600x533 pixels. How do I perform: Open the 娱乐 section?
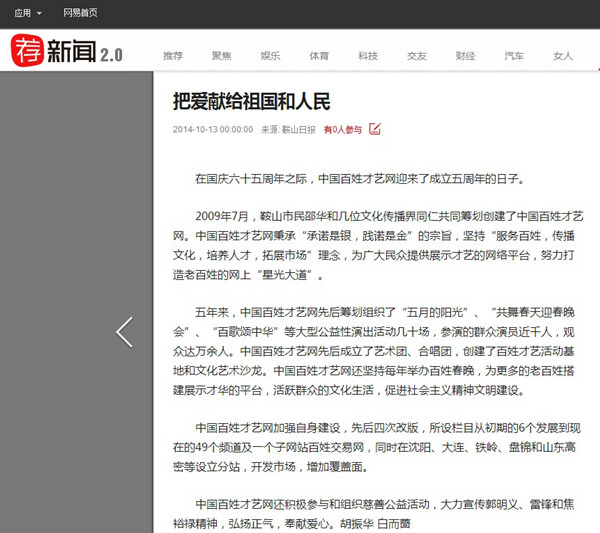[x=271, y=56]
